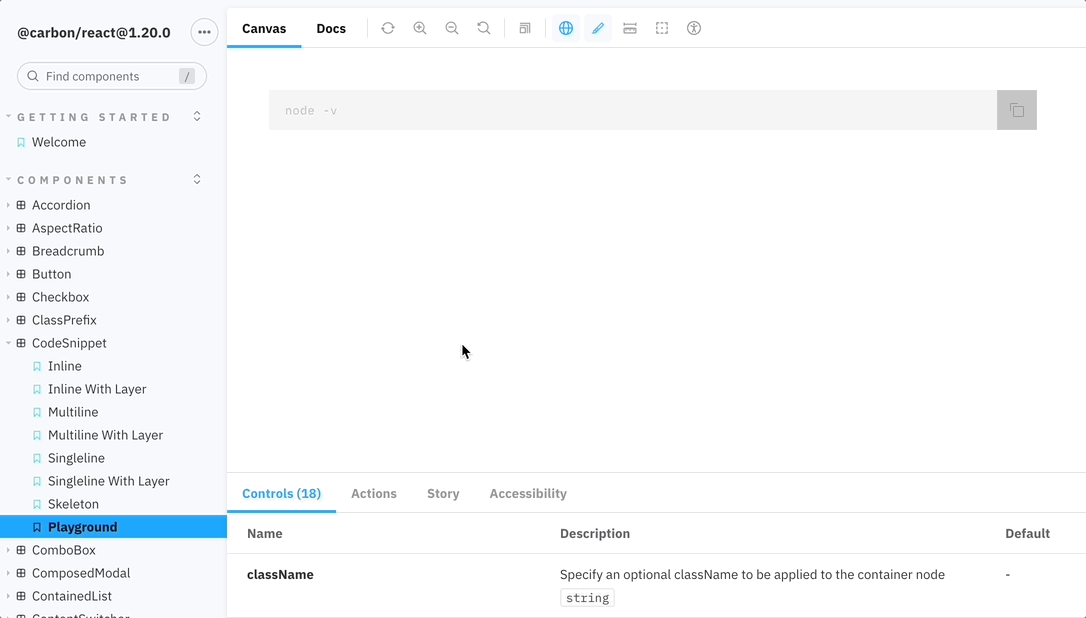This screenshot has height=618, width=1086.
Task: Click the ClassPrefix component grid icon
Action: coord(21,320)
